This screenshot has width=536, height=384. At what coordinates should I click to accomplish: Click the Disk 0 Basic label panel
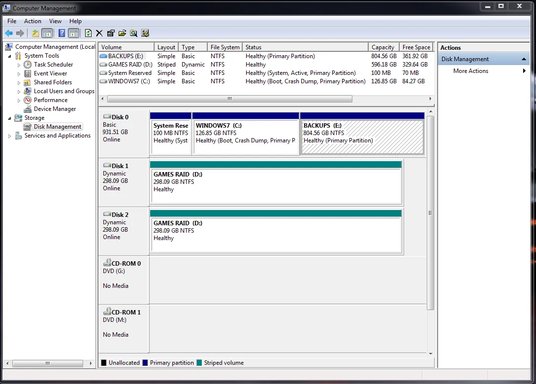(x=124, y=134)
